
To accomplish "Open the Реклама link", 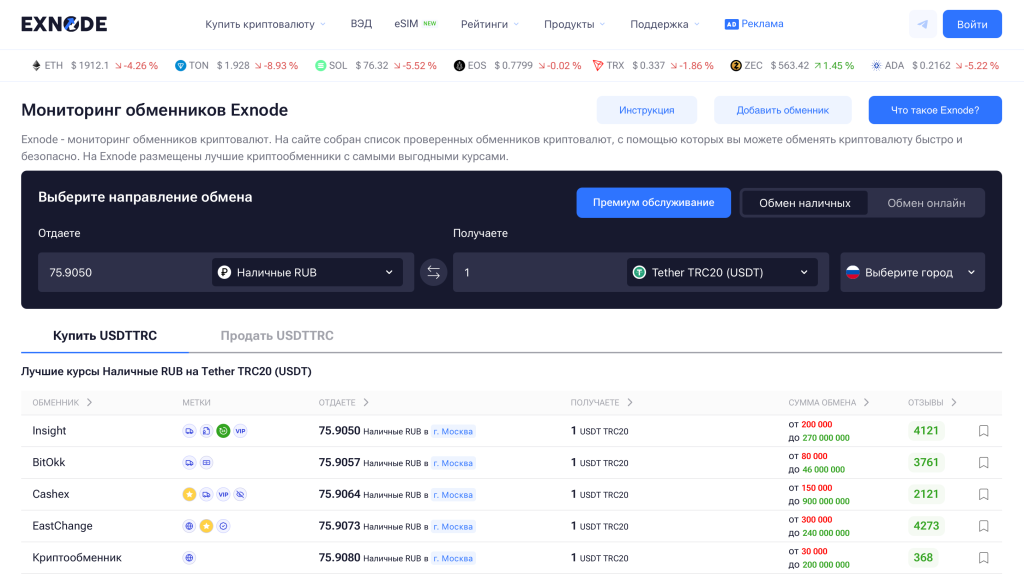I will [754, 24].
